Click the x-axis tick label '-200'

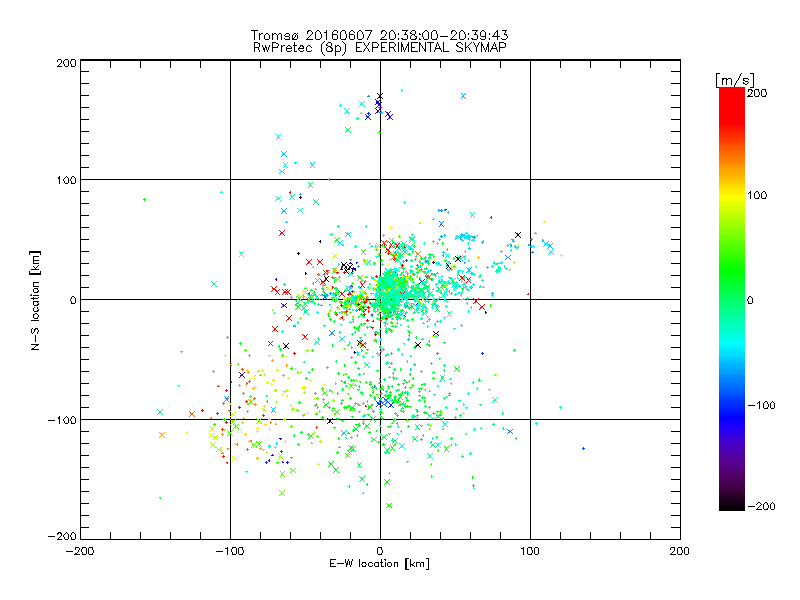[x=80, y=551]
